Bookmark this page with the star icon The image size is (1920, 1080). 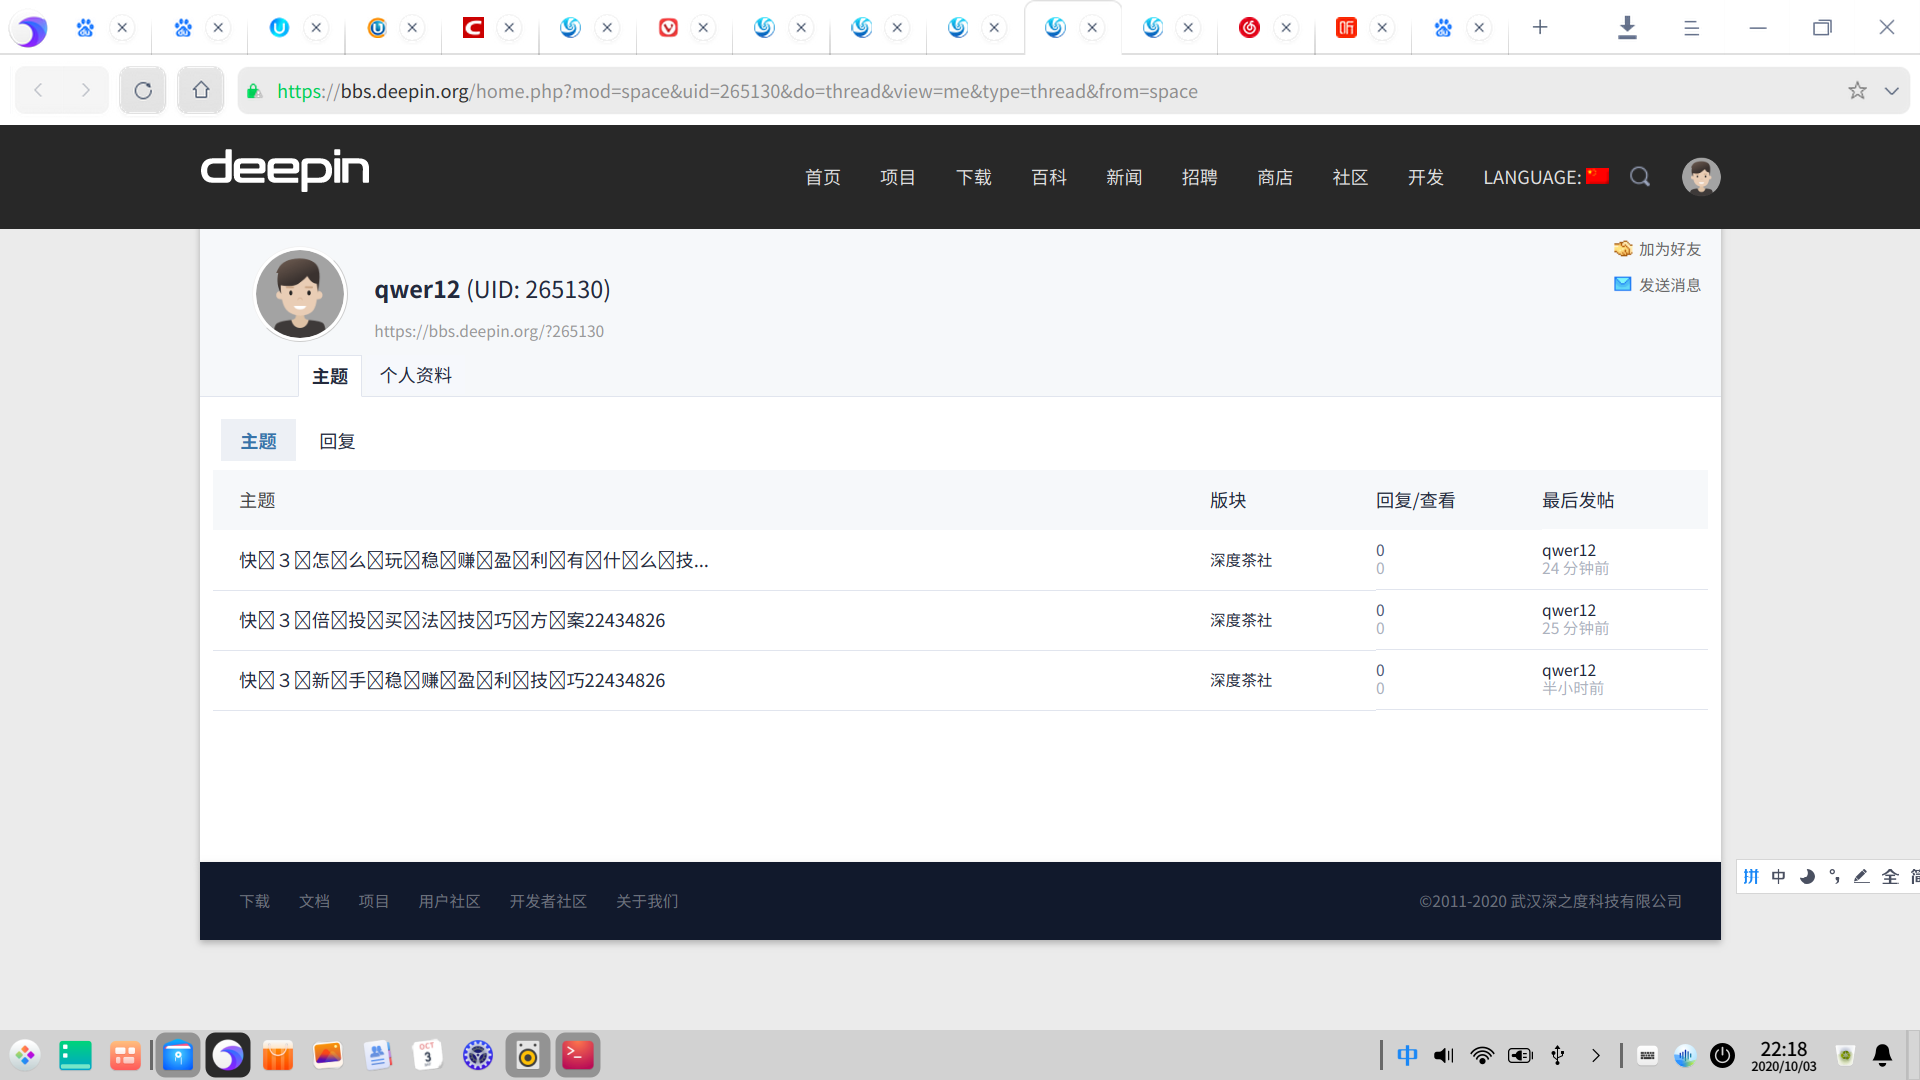point(1857,91)
